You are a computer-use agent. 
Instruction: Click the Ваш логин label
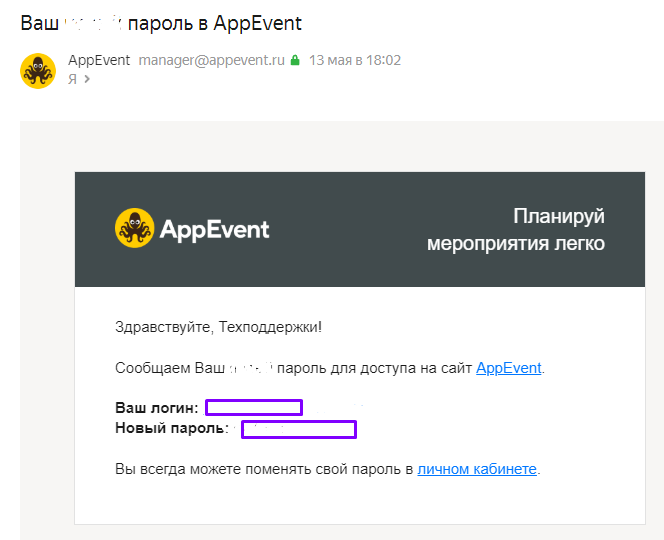click(157, 408)
